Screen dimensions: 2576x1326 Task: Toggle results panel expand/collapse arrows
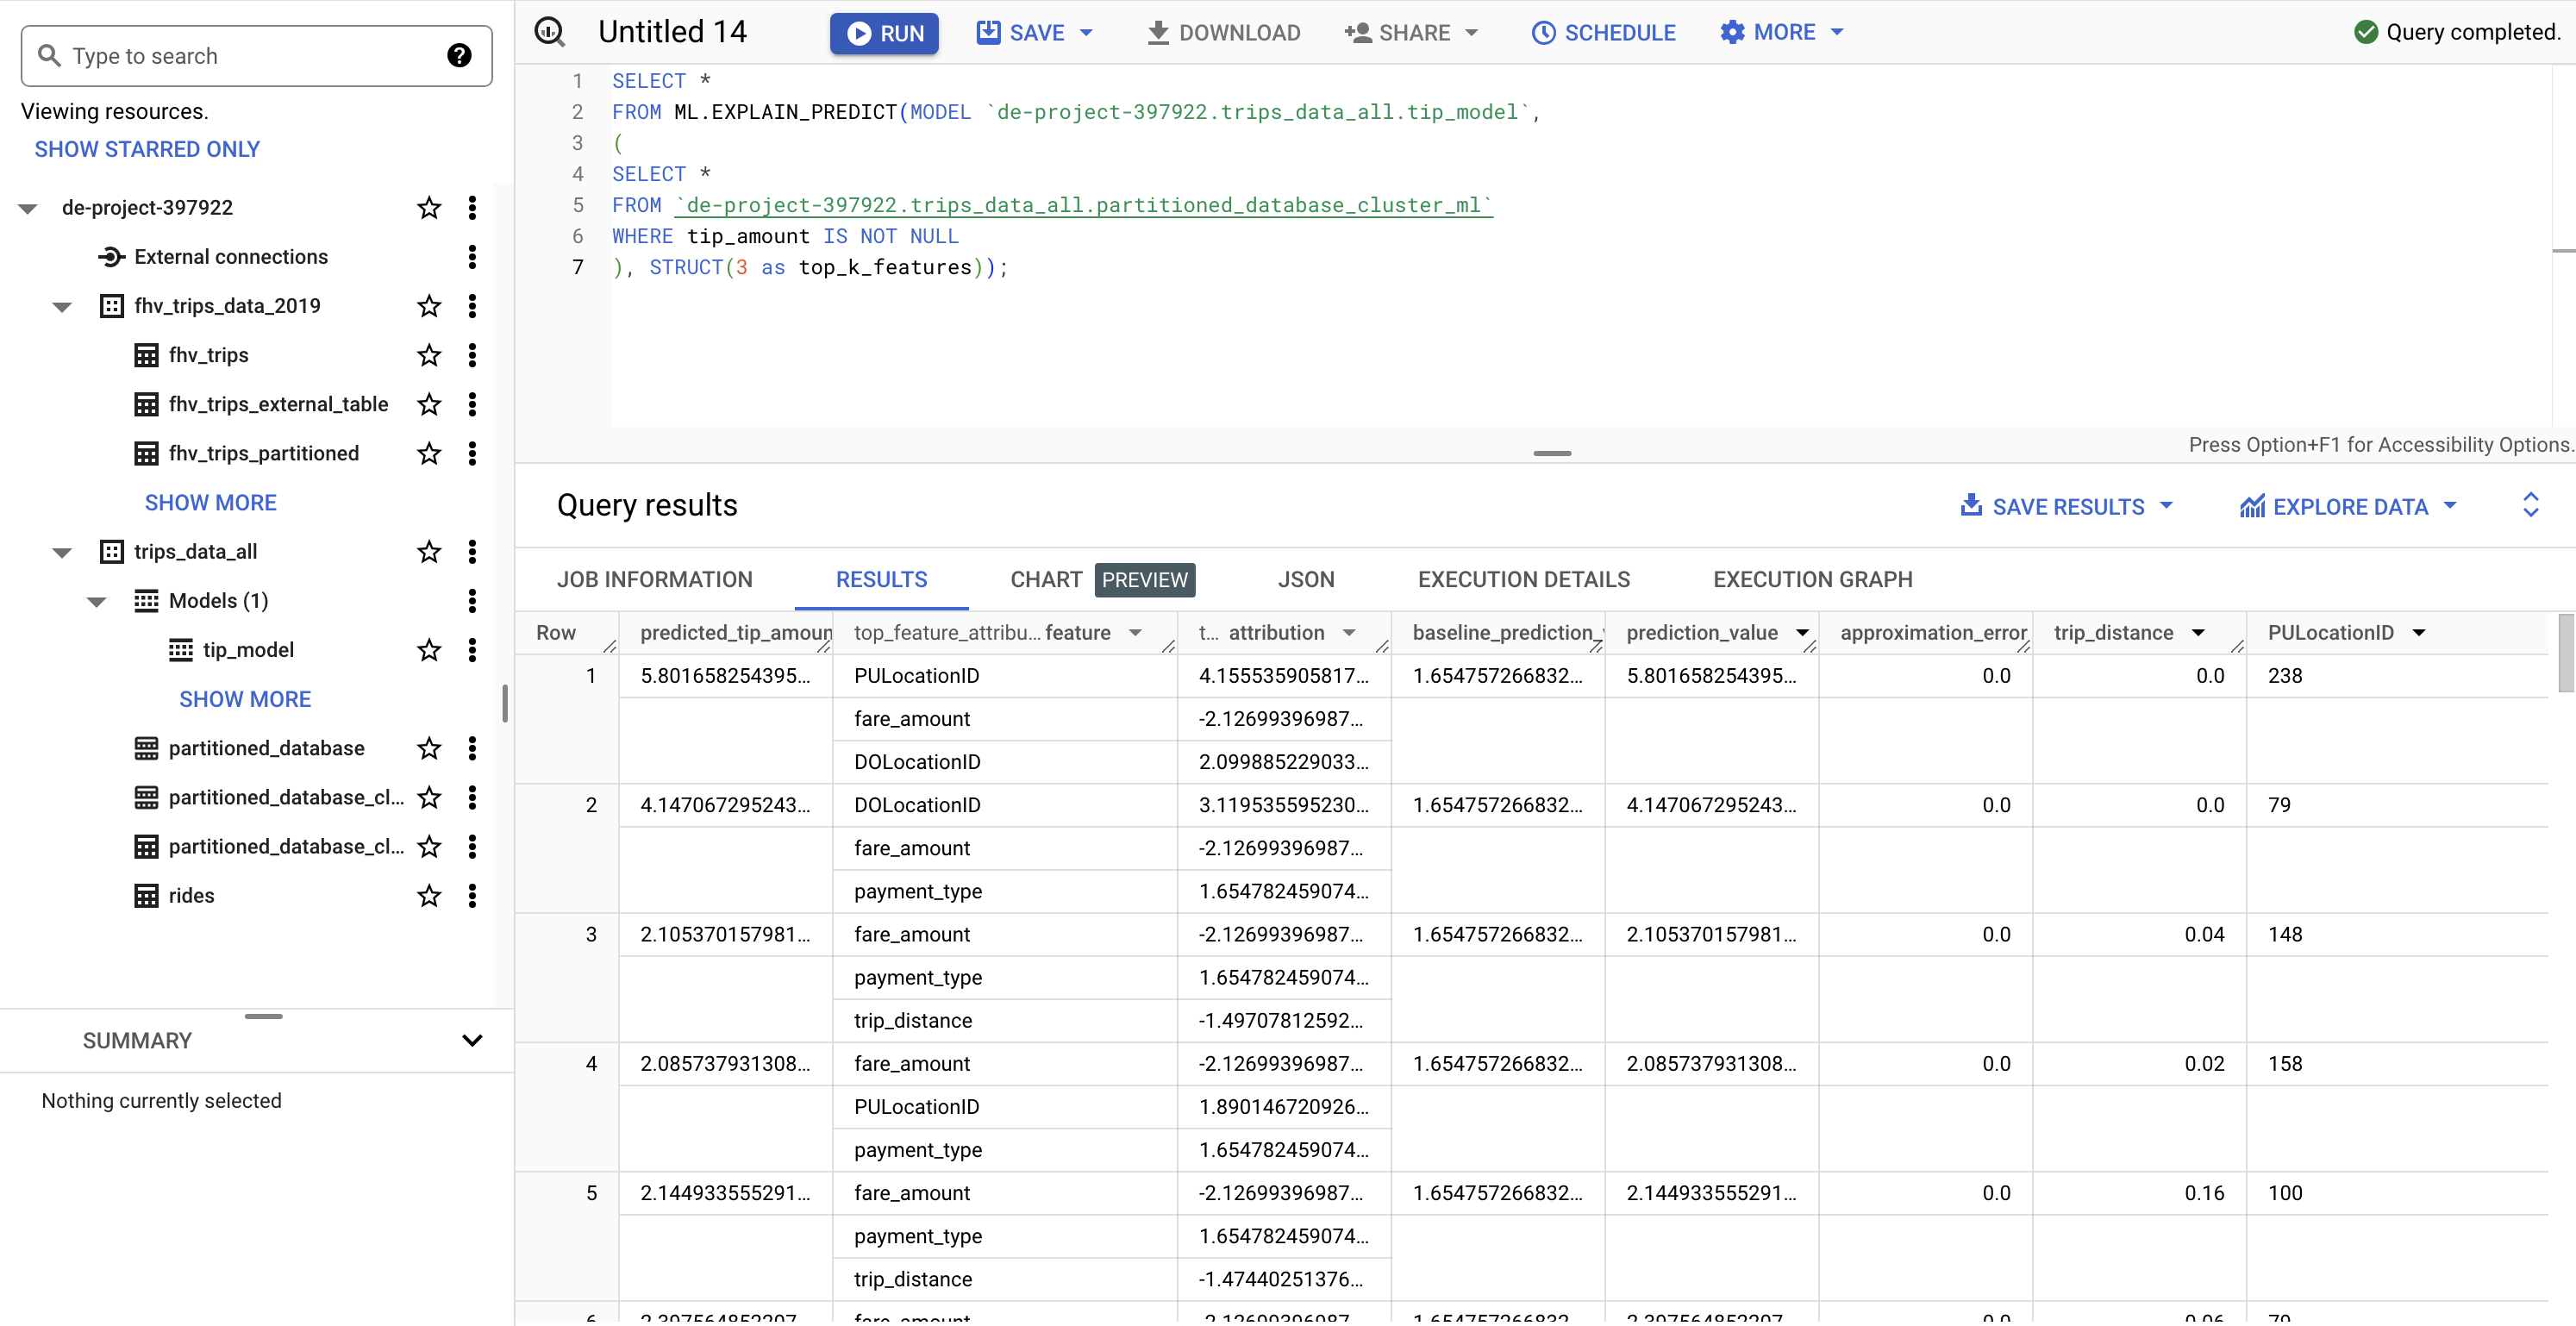point(2530,505)
